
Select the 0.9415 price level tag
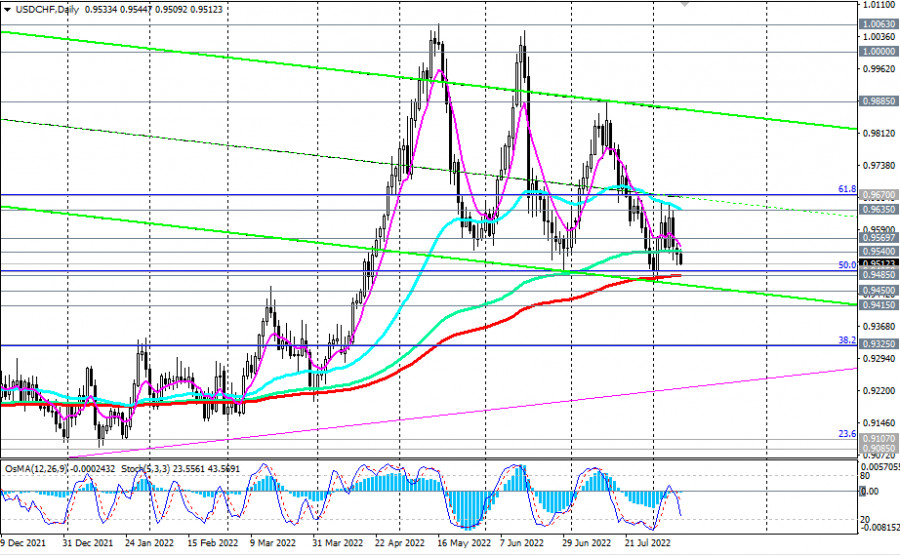[879, 306]
